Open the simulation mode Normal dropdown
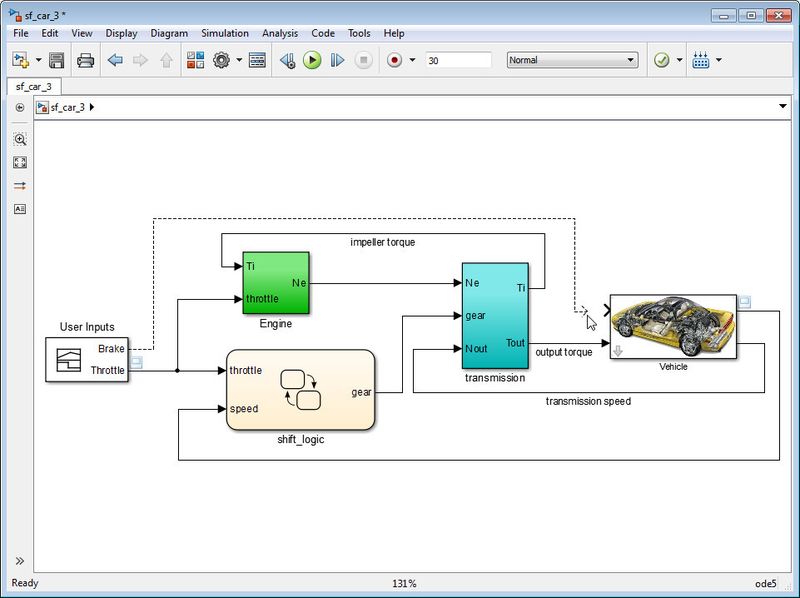 [x=572, y=60]
